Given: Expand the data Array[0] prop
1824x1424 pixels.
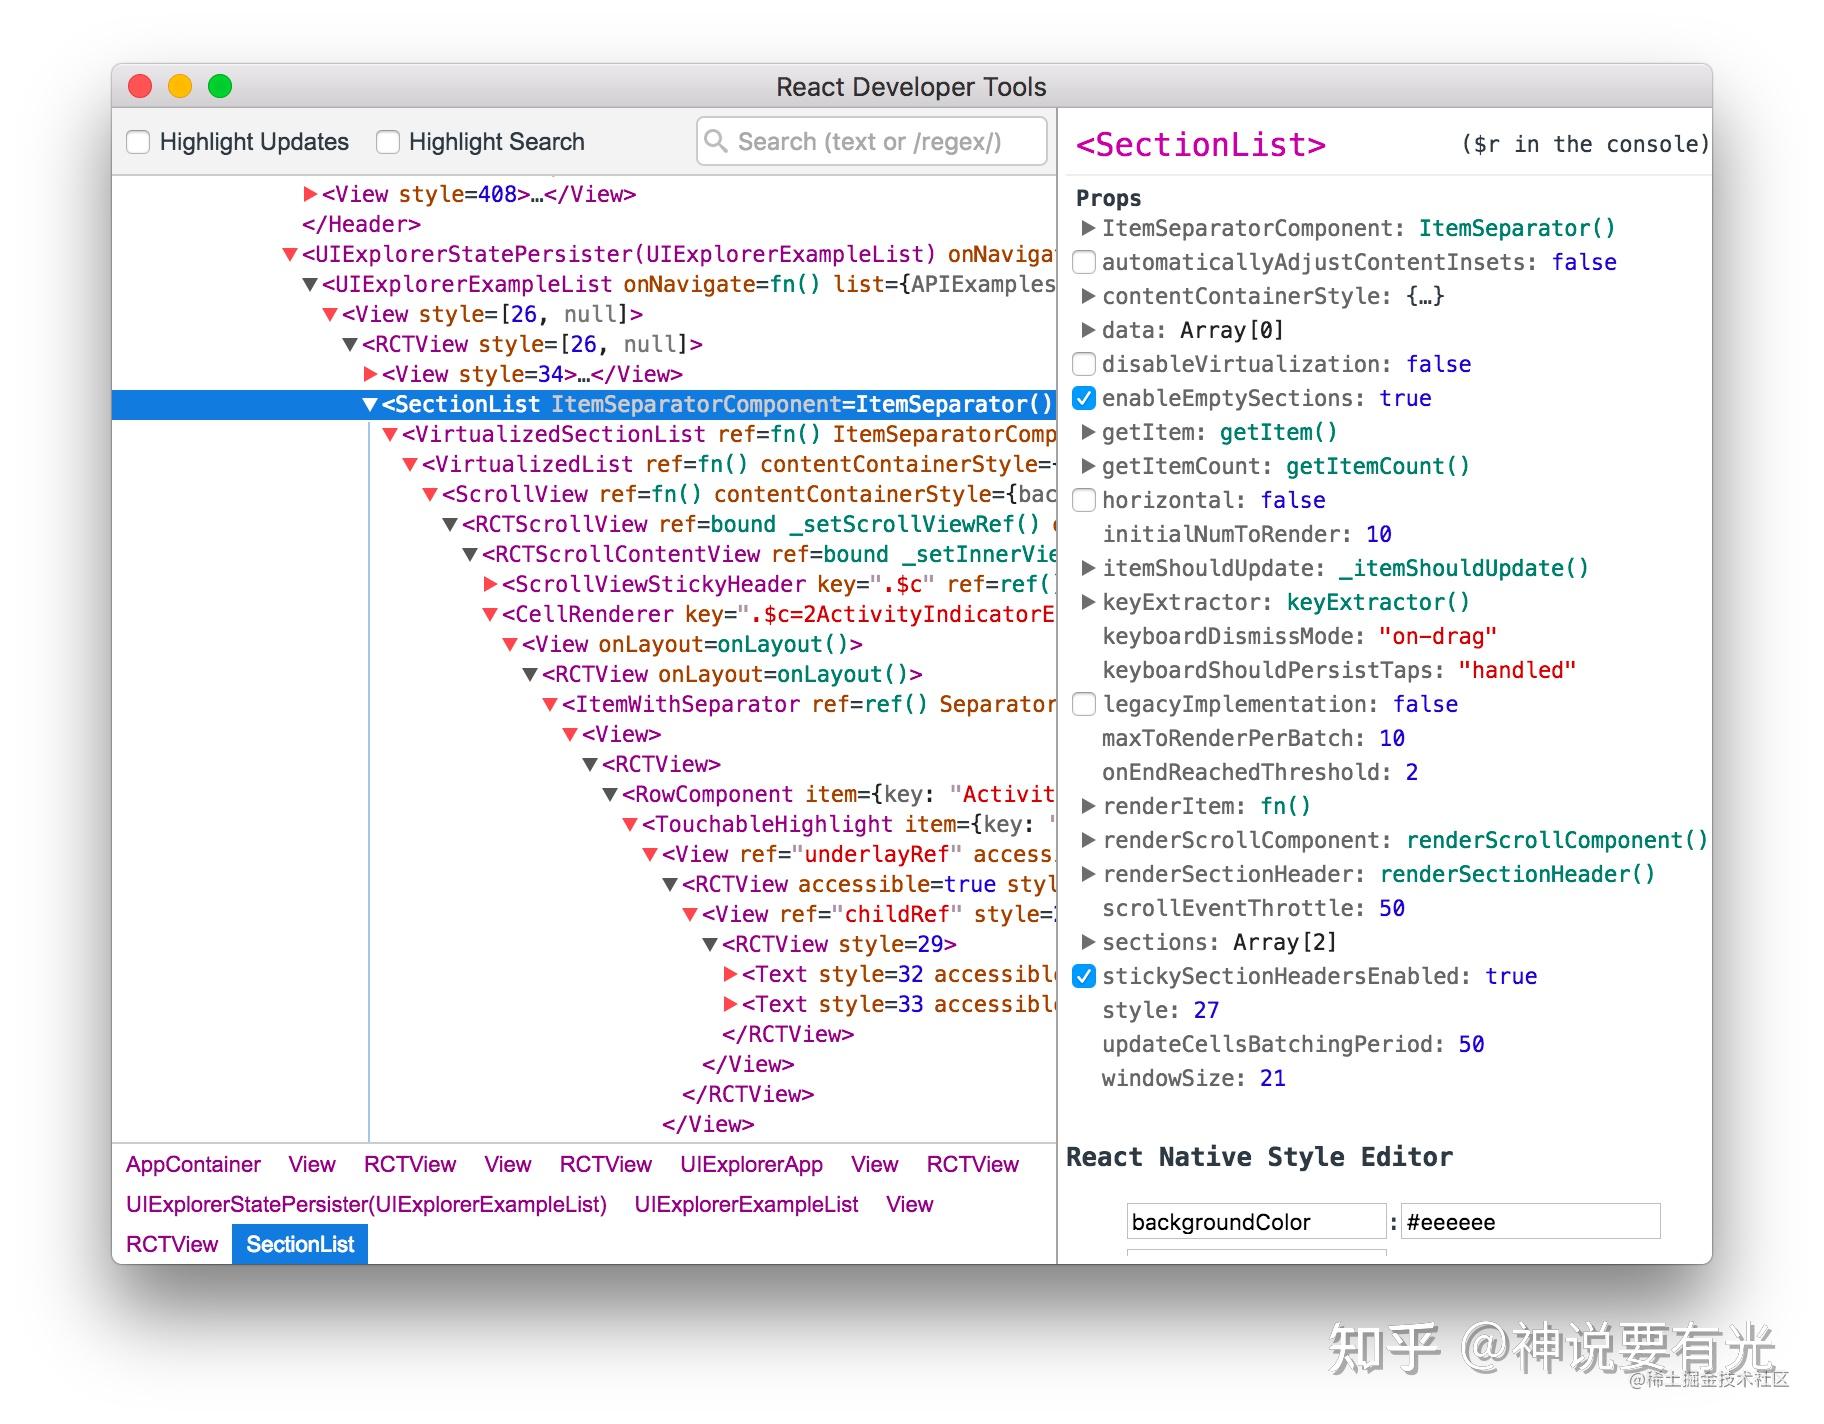Looking at the screenshot, I should (1088, 330).
